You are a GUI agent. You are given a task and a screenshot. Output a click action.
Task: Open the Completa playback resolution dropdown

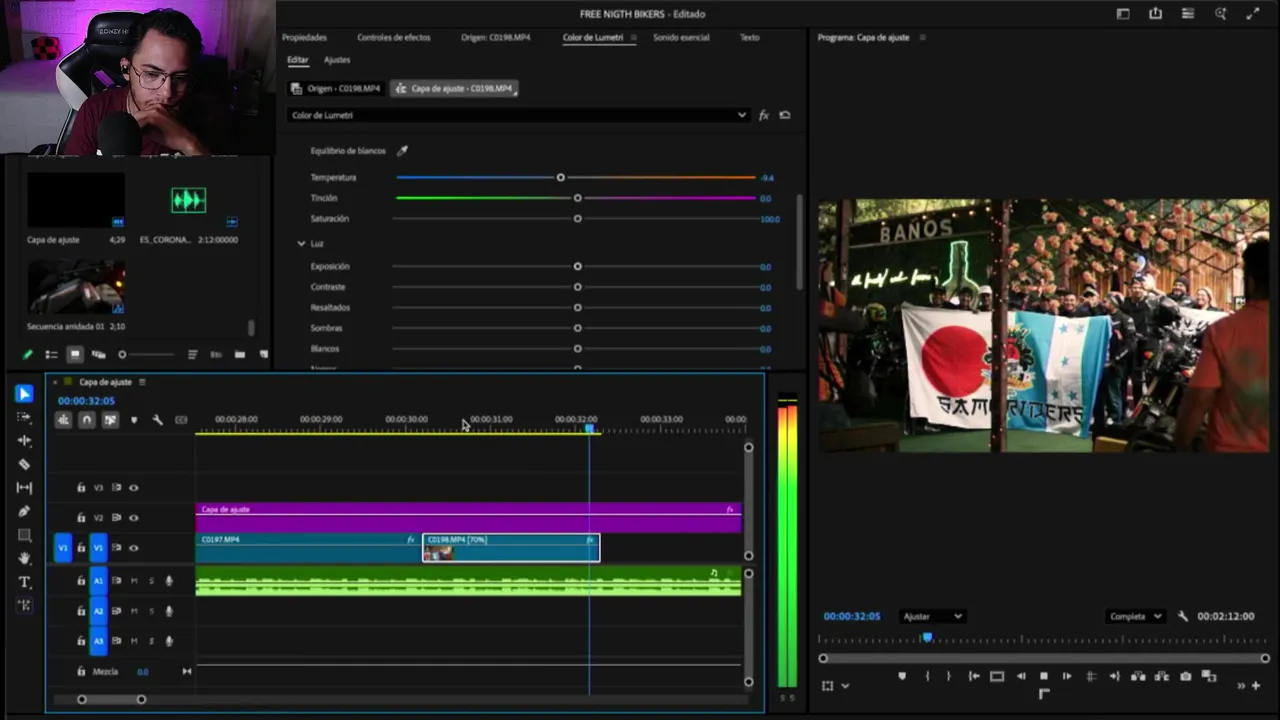1135,616
